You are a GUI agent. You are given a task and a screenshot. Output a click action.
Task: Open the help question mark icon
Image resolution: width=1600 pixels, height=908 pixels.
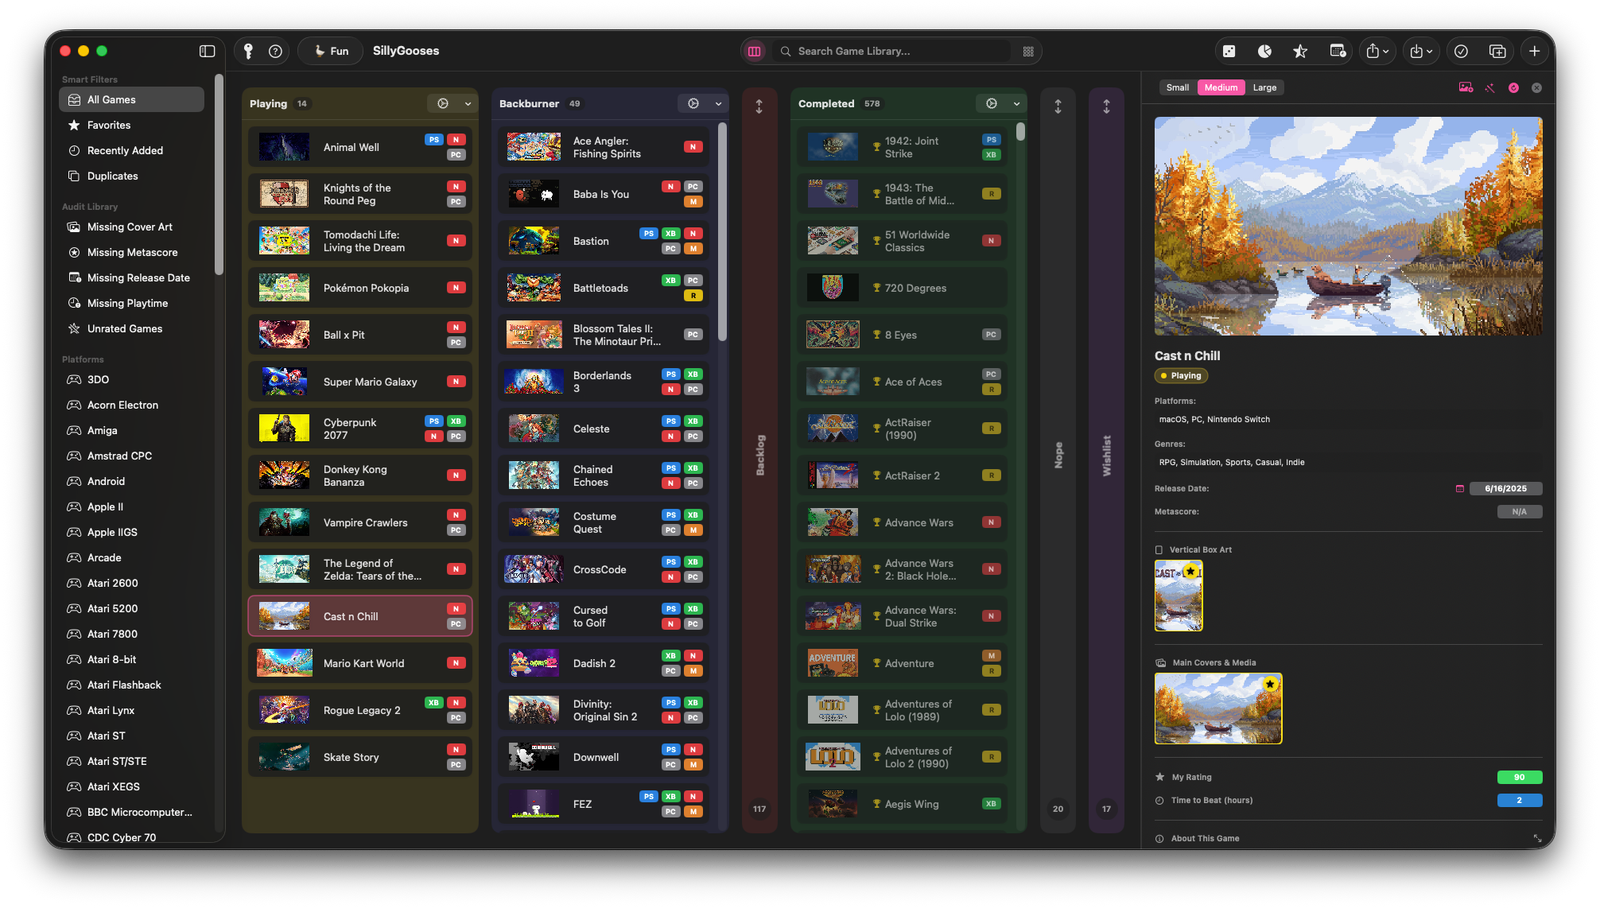275,51
